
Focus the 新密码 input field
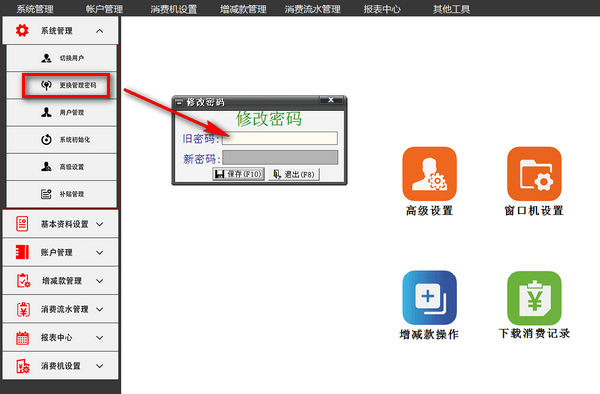coord(280,158)
